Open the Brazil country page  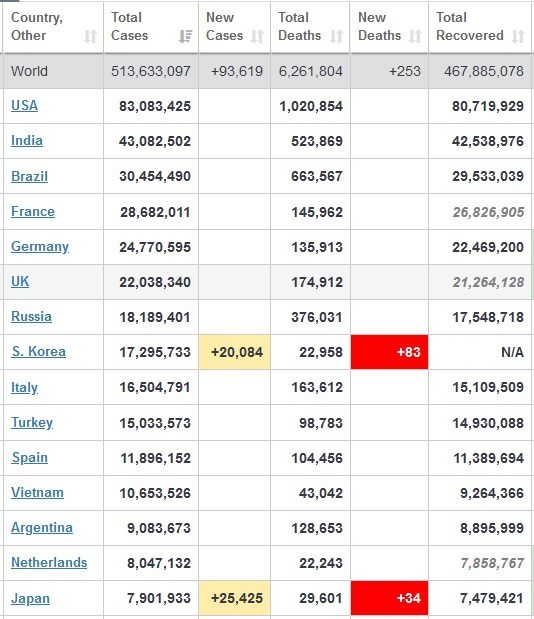pyautogui.click(x=29, y=176)
